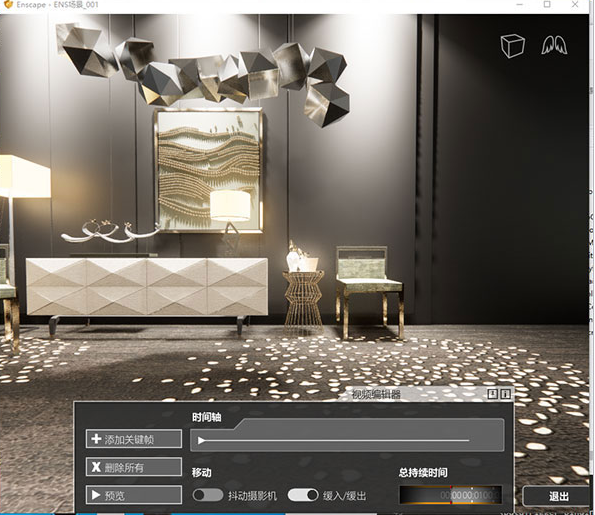The height and width of the screenshot is (515, 595).
Task: Click the Enscape logo in the title bar
Action: click(x=8, y=5)
